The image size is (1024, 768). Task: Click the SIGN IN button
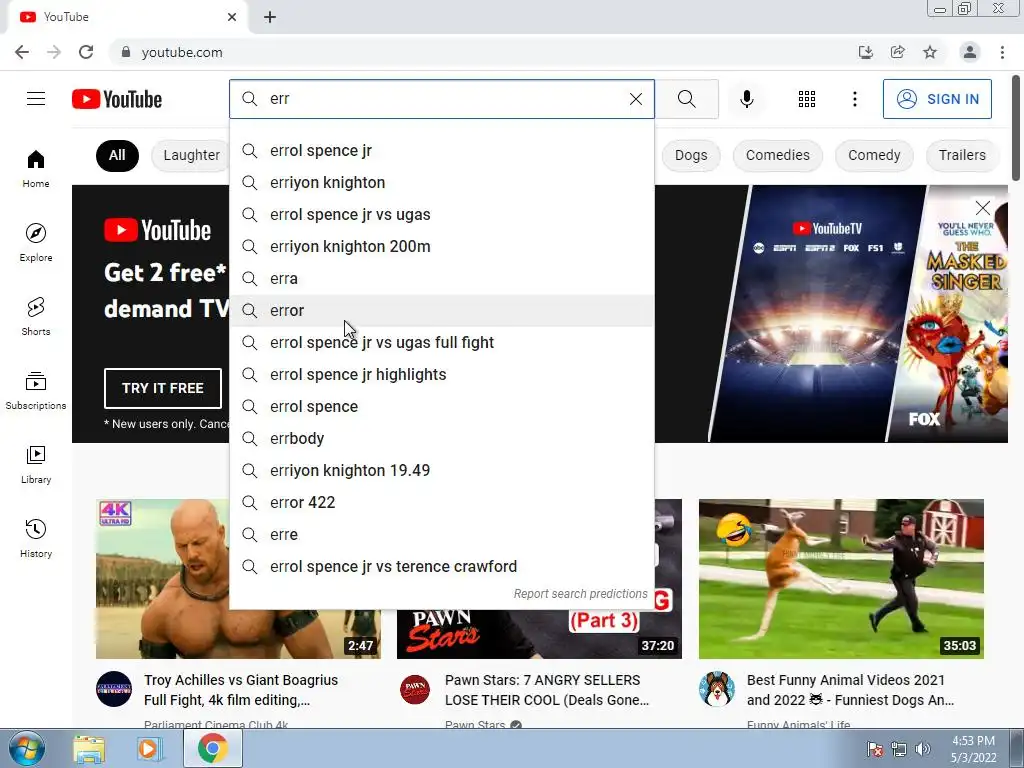tap(937, 99)
